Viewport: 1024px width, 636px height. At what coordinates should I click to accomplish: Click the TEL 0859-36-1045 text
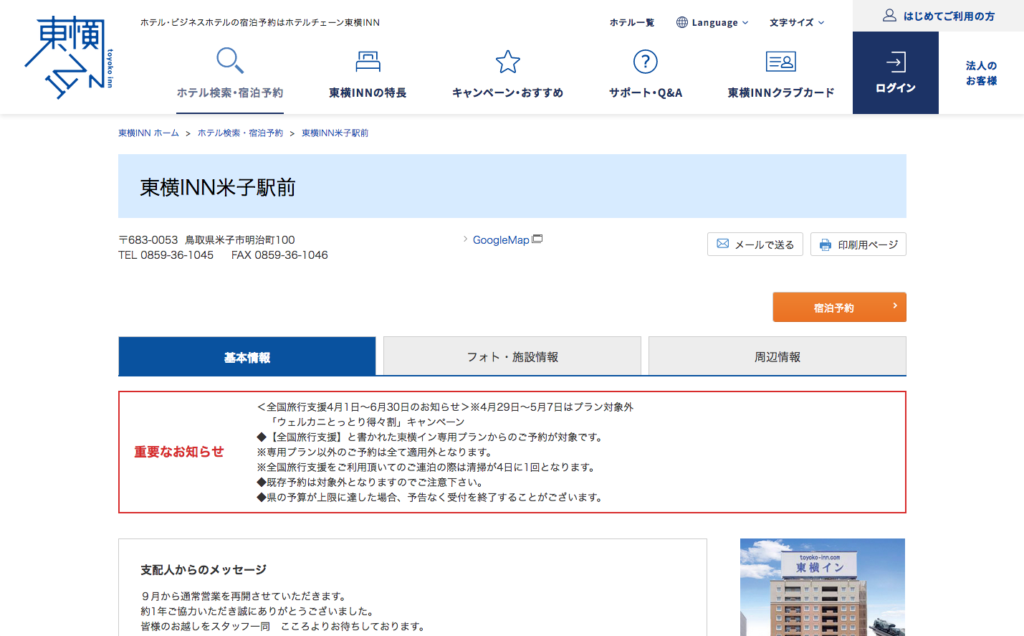(166, 255)
